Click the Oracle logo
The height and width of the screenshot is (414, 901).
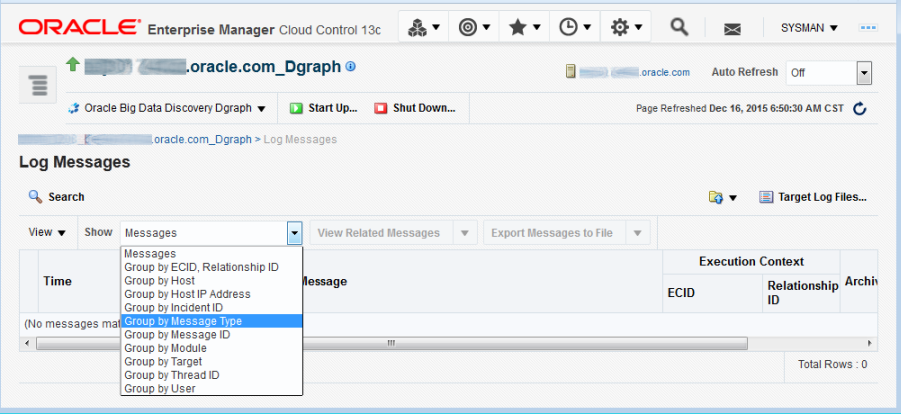click(x=79, y=27)
